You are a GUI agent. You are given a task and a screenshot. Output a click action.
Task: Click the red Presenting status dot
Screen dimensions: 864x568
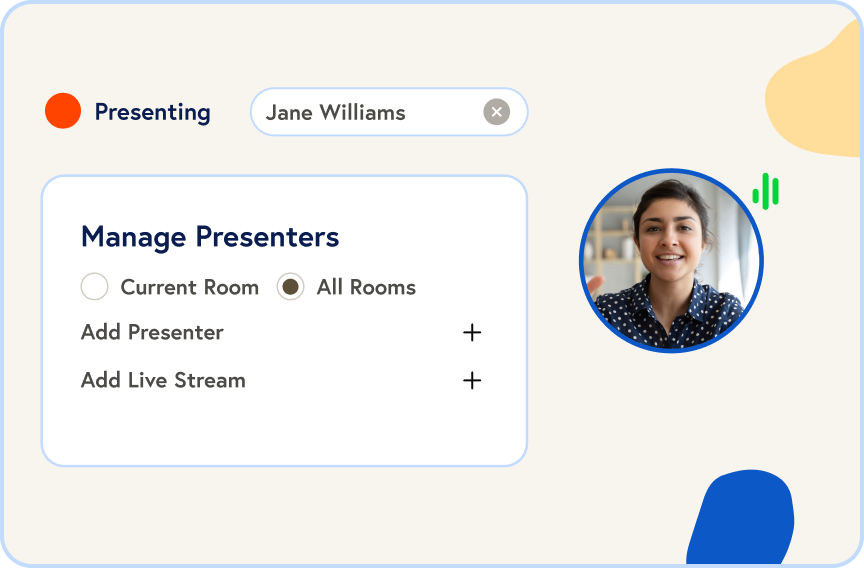[x=62, y=111]
